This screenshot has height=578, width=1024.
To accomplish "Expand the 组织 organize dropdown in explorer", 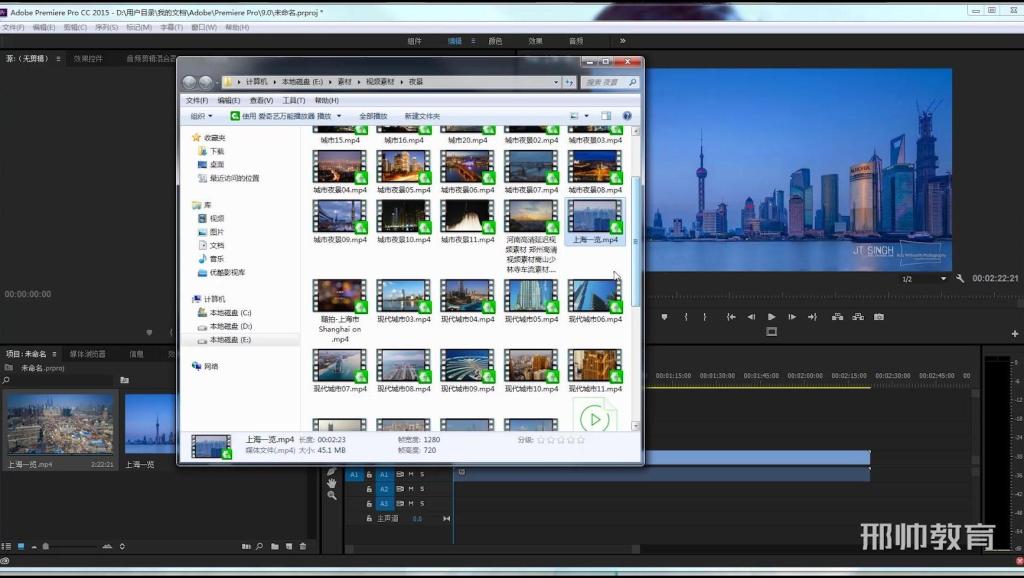I will pyautogui.click(x=201, y=116).
